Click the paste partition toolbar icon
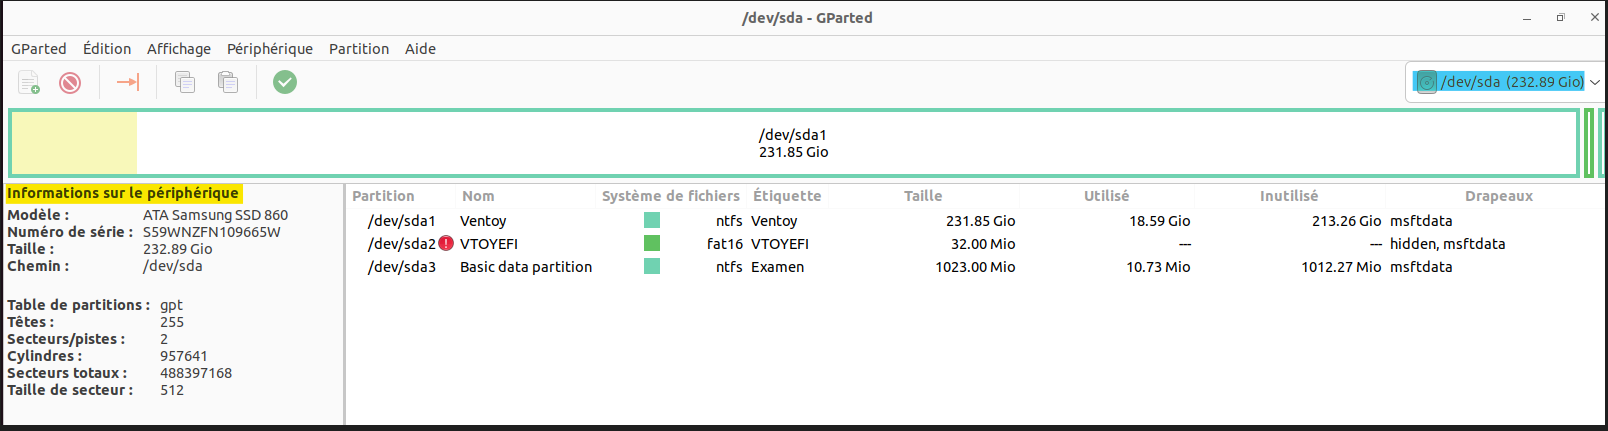Image resolution: width=1608 pixels, height=431 pixels. point(228,82)
